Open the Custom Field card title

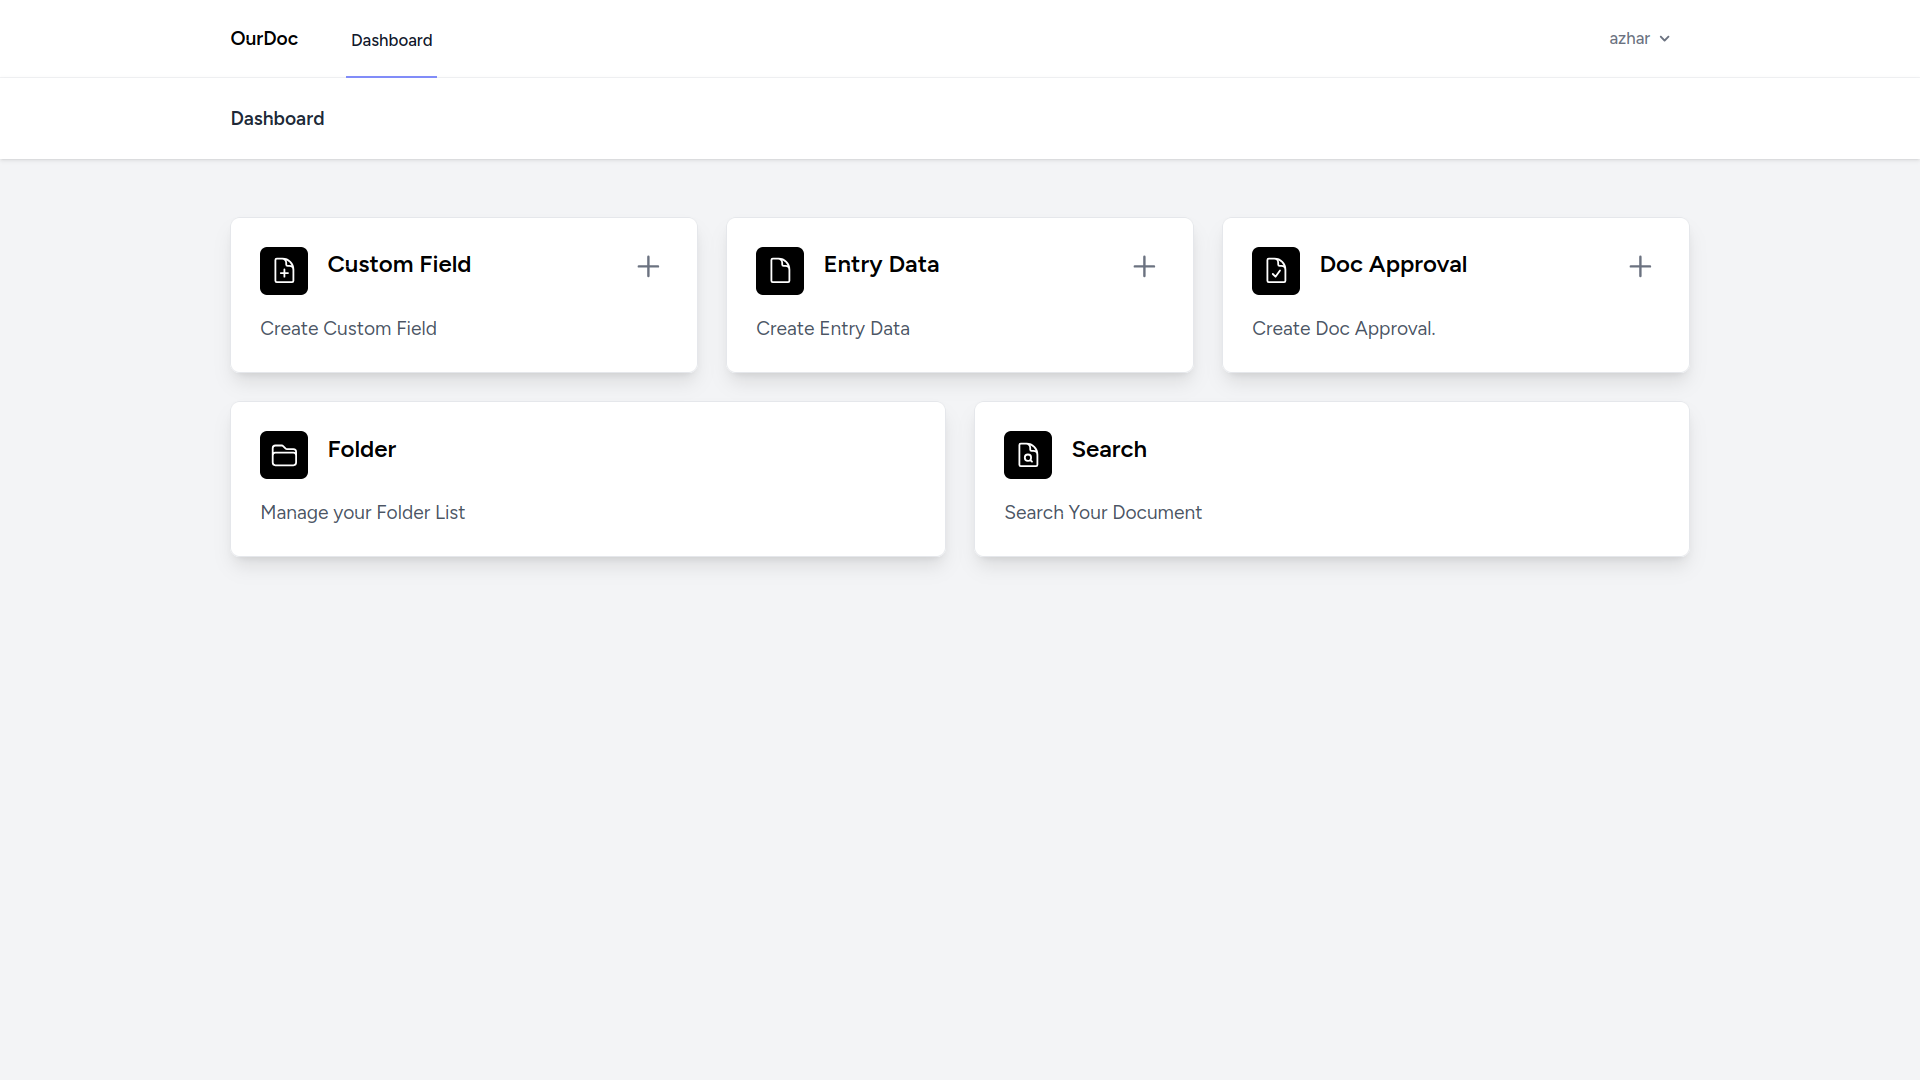click(399, 264)
